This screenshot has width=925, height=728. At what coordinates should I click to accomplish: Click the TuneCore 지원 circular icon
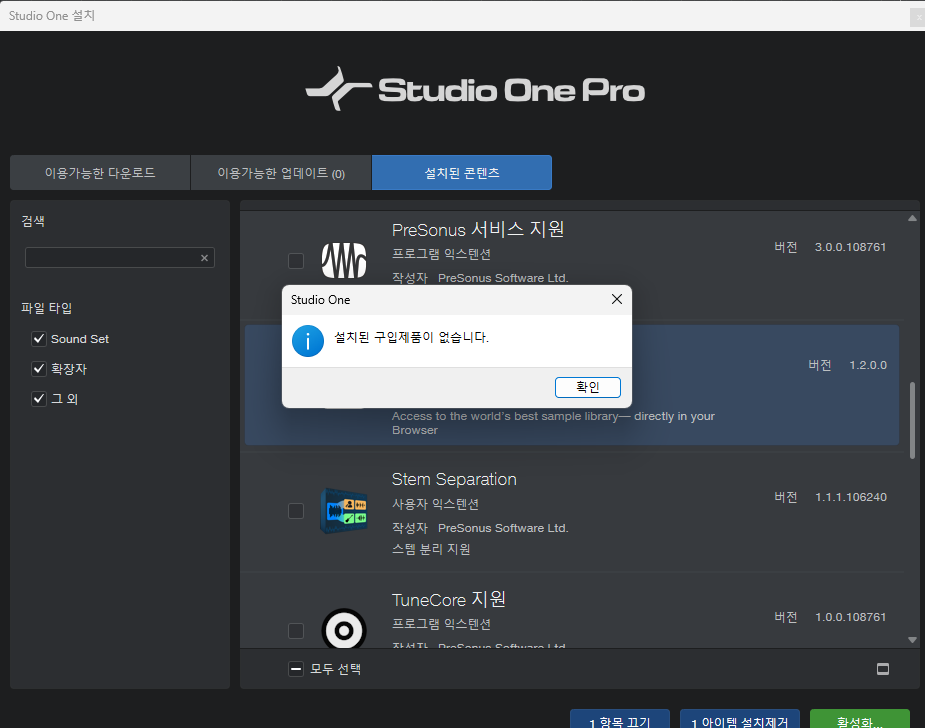tap(343, 631)
